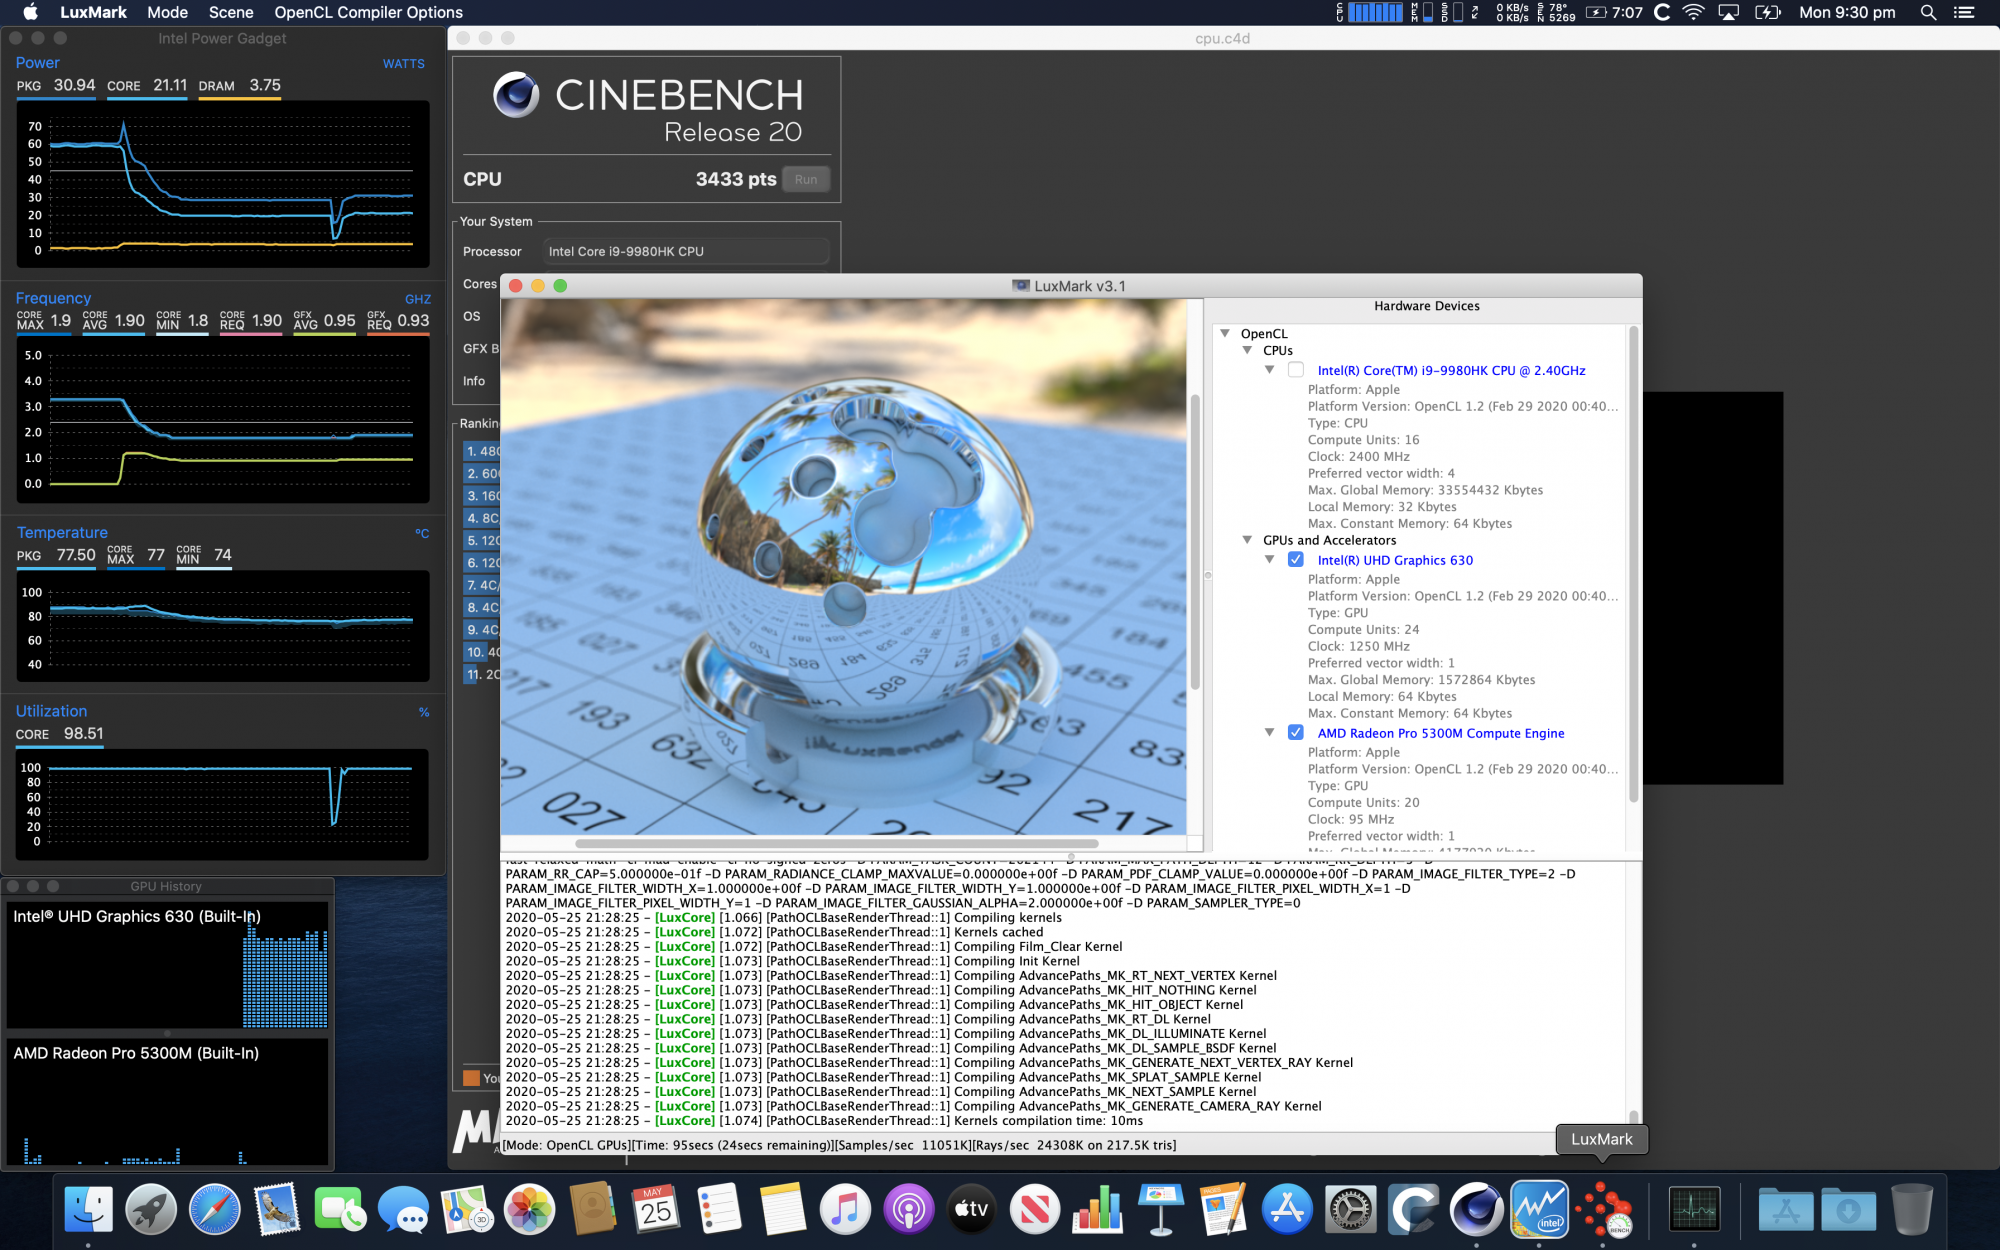2000x1250 pixels.
Task: Collapse the CPUs group triangle
Action: tap(1247, 351)
